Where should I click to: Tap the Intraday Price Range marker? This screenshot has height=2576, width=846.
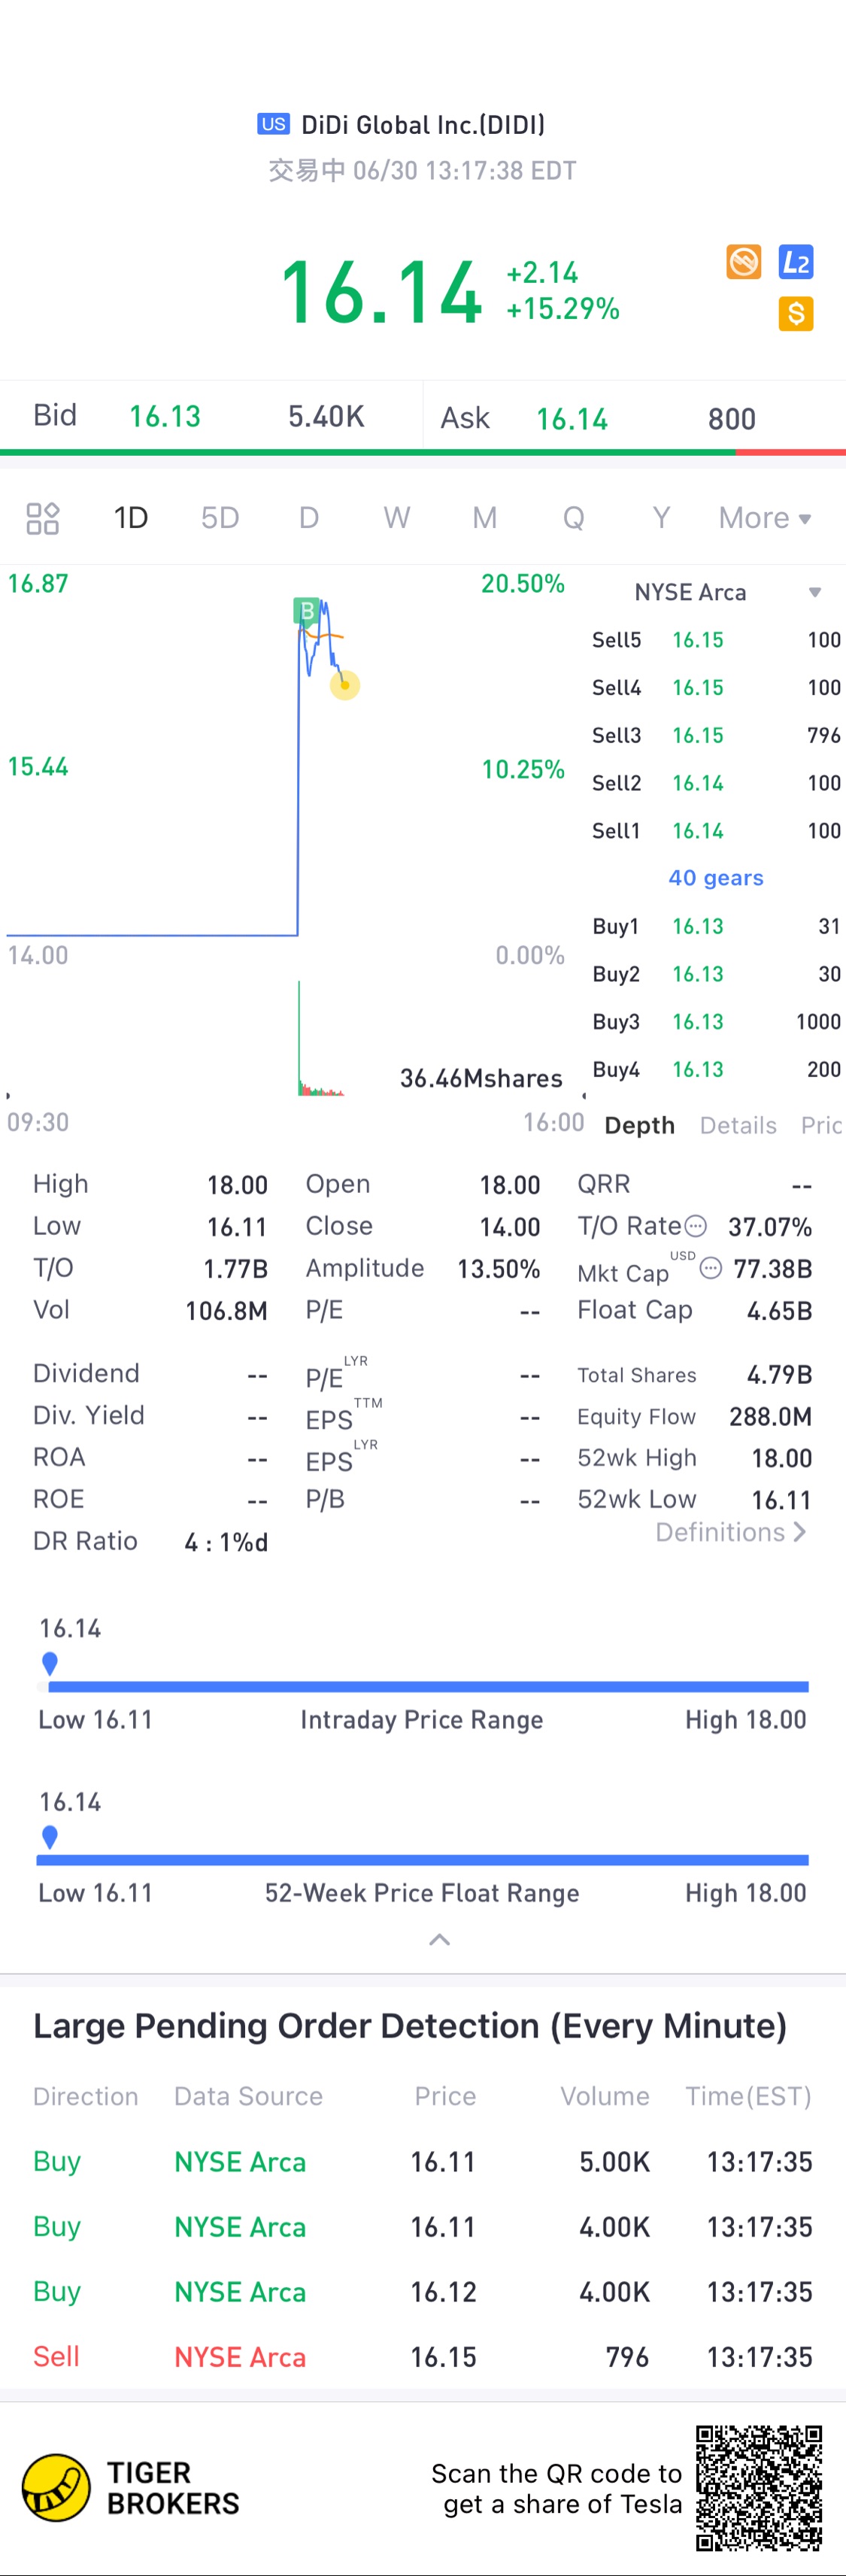click(x=50, y=1663)
